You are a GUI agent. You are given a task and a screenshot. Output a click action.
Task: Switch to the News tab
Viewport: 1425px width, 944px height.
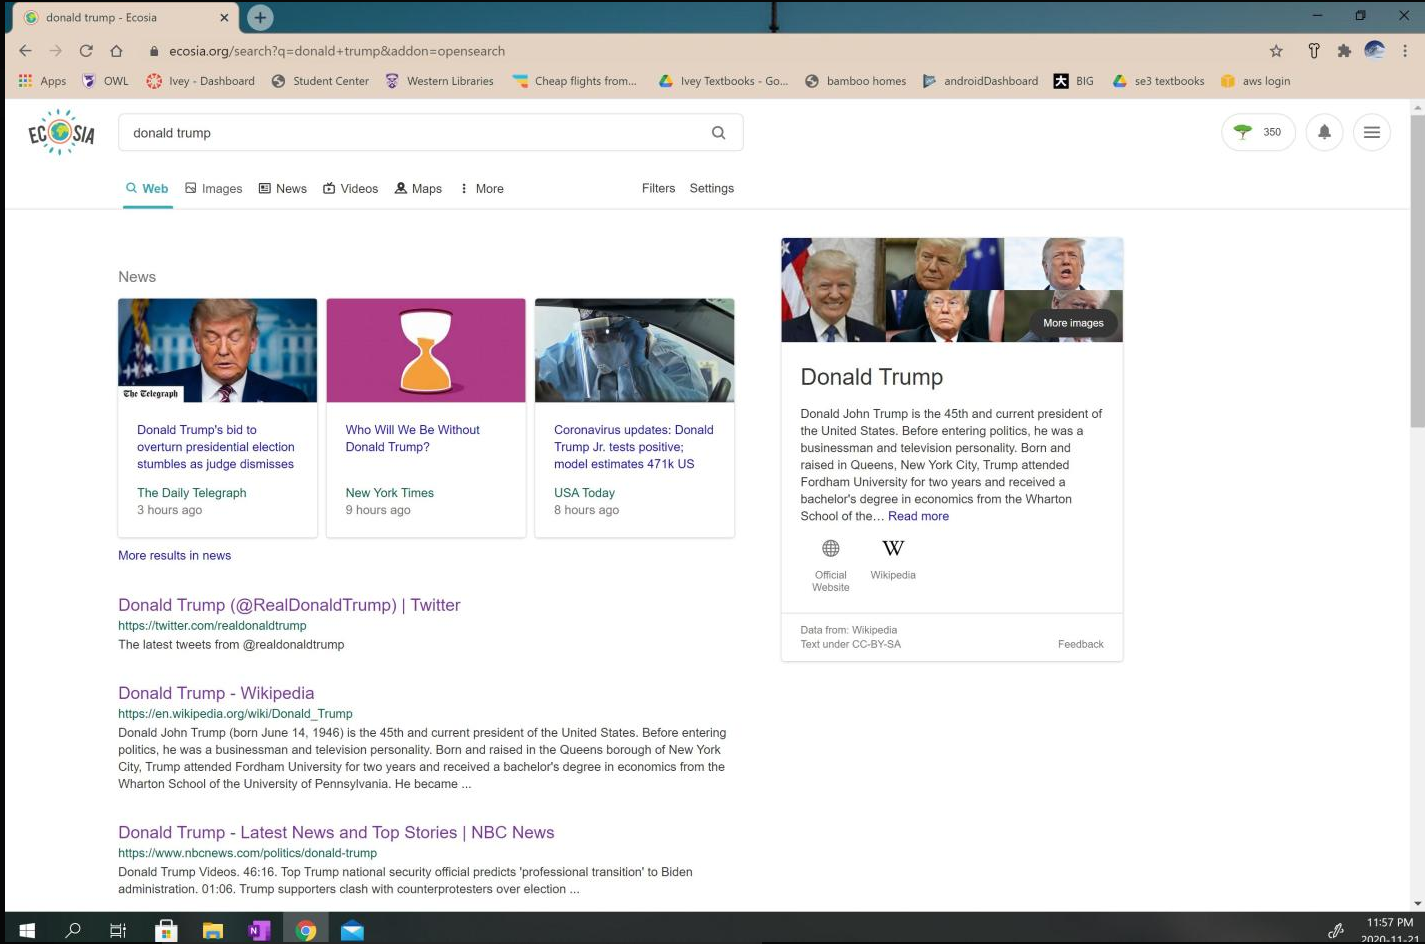(x=283, y=188)
